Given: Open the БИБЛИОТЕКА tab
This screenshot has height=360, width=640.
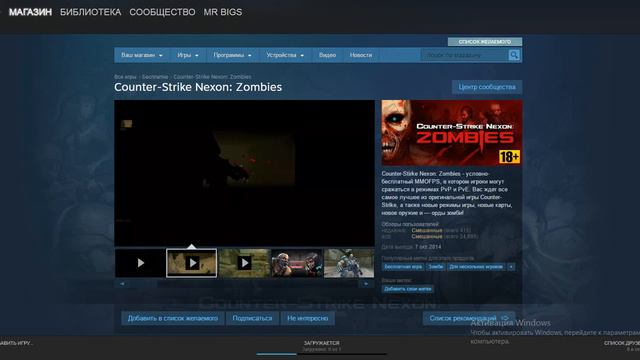Looking at the screenshot, I should pyautogui.click(x=91, y=12).
